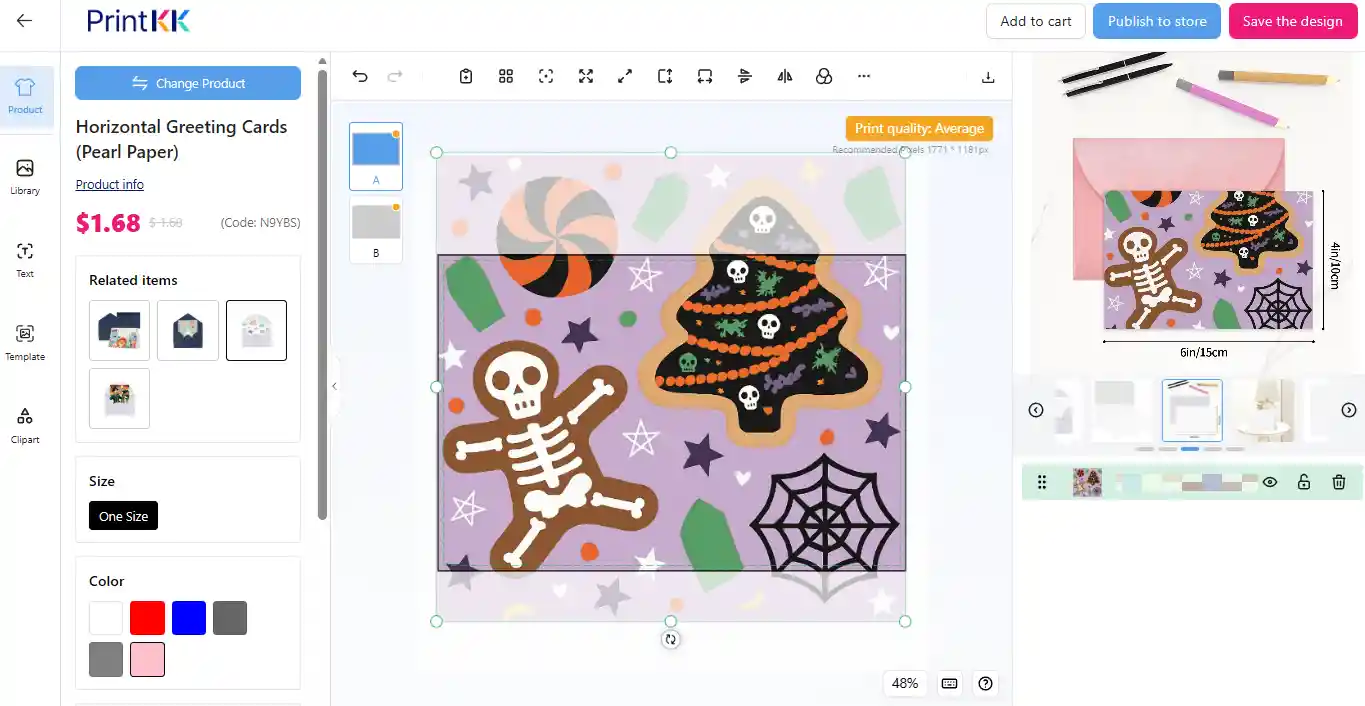Screen dimensions: 1365x706
Task: Expand more toolbar options with the ellipsis
Action: click(863, 76)
